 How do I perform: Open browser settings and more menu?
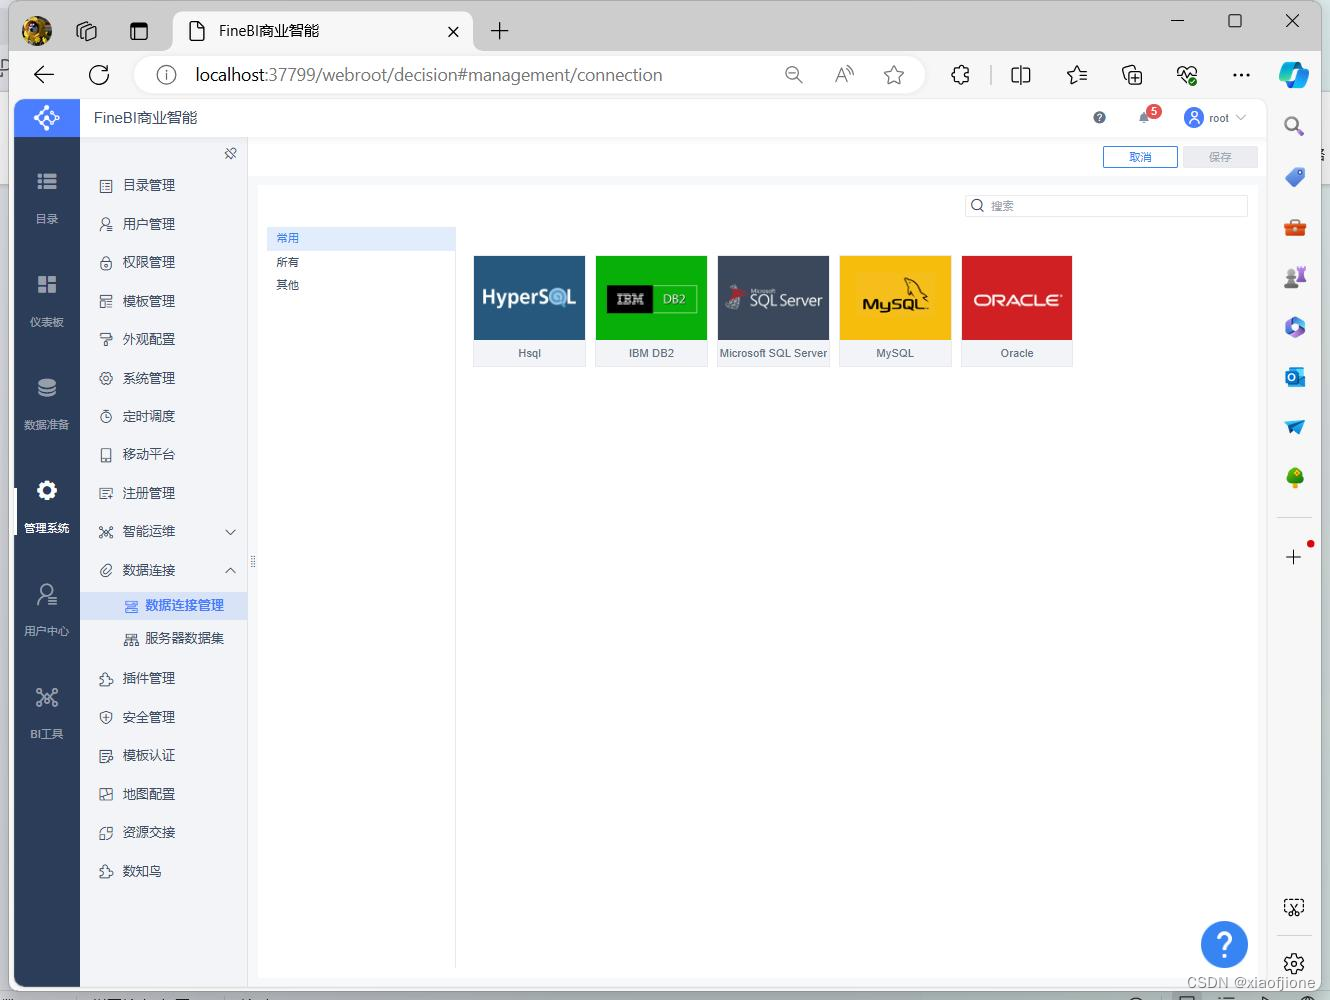(x=1241, y=75)
